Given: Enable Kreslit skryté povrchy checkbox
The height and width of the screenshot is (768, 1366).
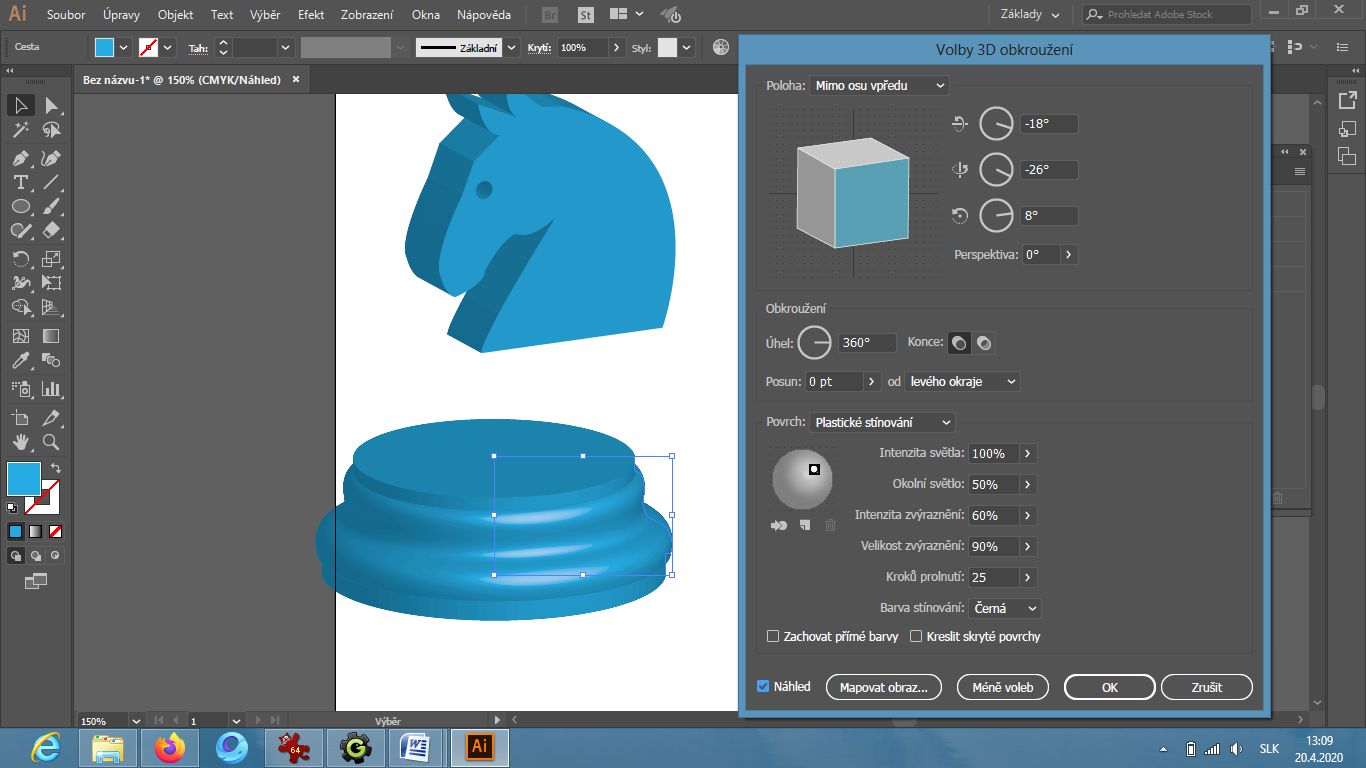Looking at the screenshot, I should coord(916,636).
